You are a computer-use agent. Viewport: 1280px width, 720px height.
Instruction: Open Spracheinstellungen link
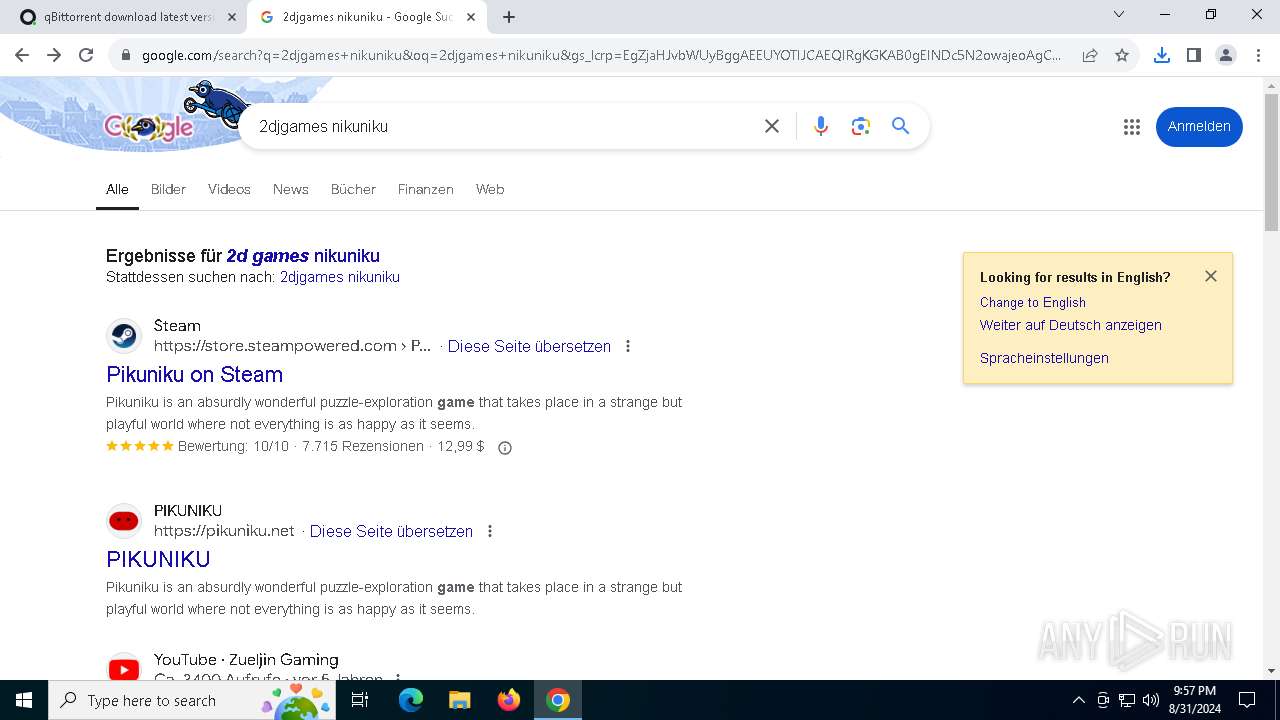click(1044, 358)
